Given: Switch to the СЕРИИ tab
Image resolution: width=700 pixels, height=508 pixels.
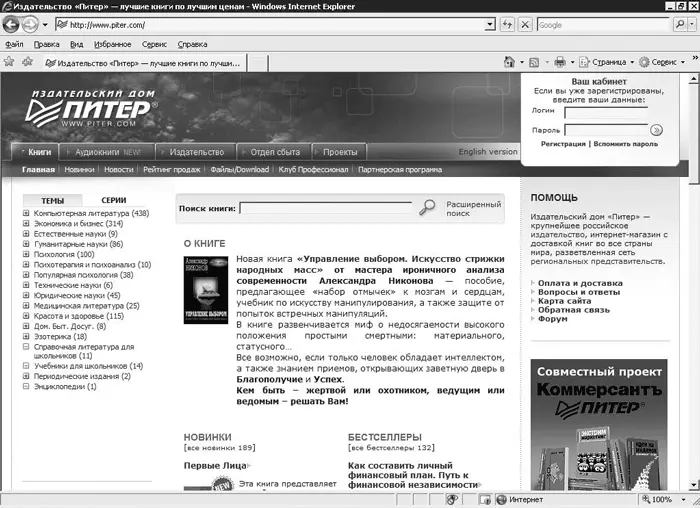Looking at the screenshot, I should point(113,200).
